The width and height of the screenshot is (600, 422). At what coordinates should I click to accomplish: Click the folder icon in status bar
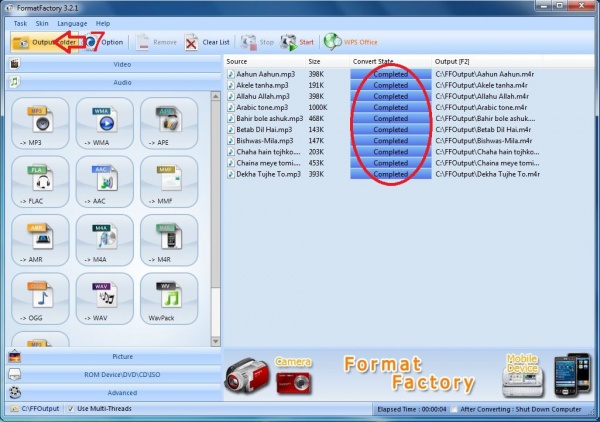click(x=14, y=409)
